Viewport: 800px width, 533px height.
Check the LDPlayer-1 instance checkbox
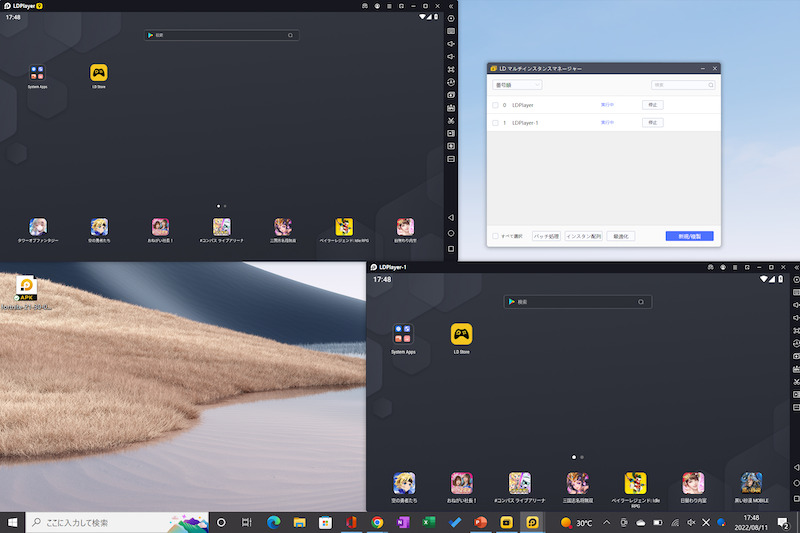(495, 123)
